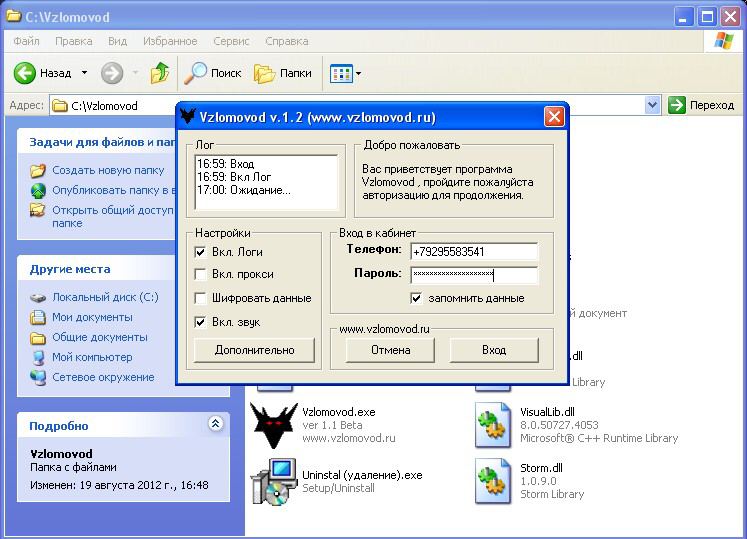Screen dimensions: 747x539
Task: Select the Storm.dll file icon
Action: click(493, 481)
